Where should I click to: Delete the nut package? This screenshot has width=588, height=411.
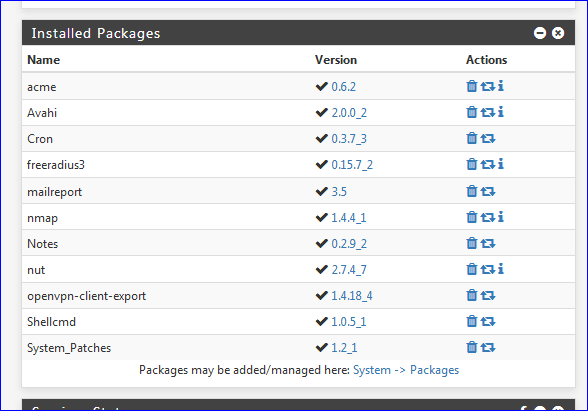pos(471,269)
